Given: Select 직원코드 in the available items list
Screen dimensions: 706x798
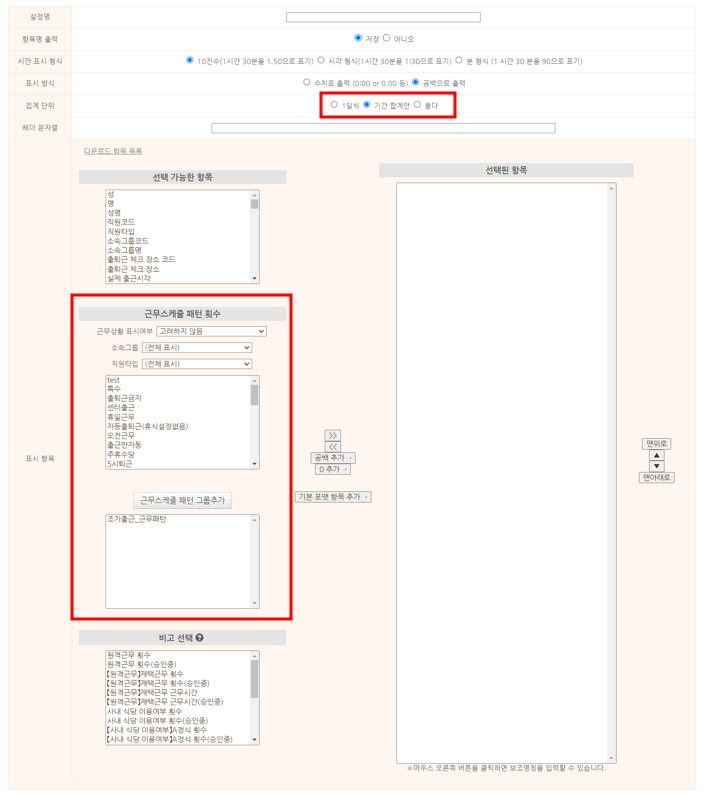Looking at the screenshot, I should tap(121, 222).
